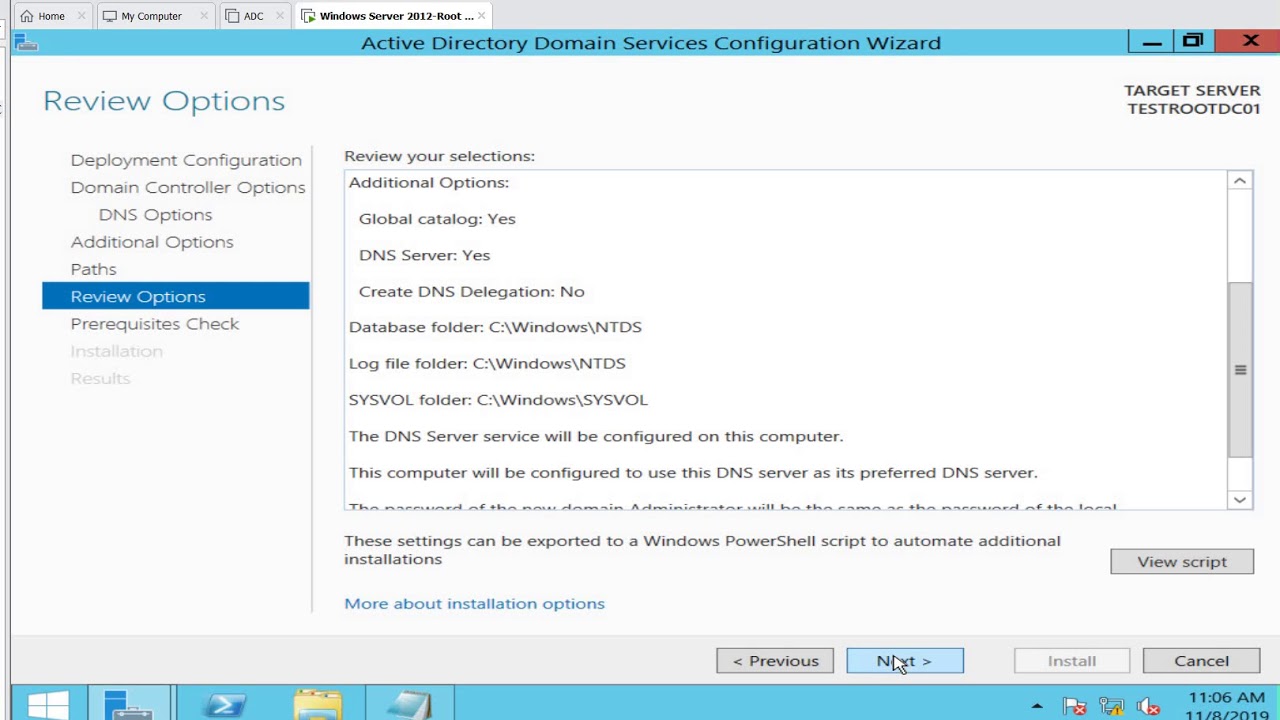Image resolution: width=1280 pixels, height=720 pixels.
Task: Open Server Manager from the taskbar
Action: coord(129,704)
